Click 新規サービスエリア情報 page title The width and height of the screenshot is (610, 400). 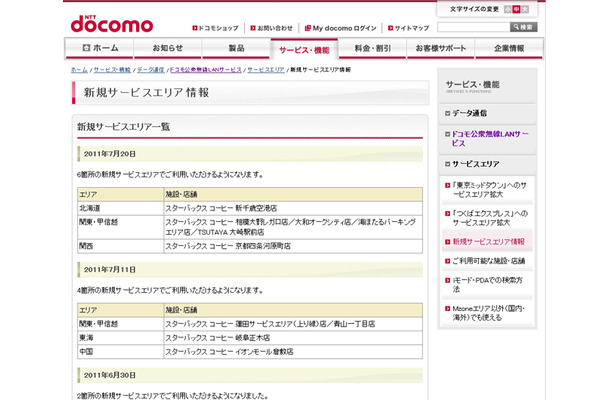(x=146, y=93)
